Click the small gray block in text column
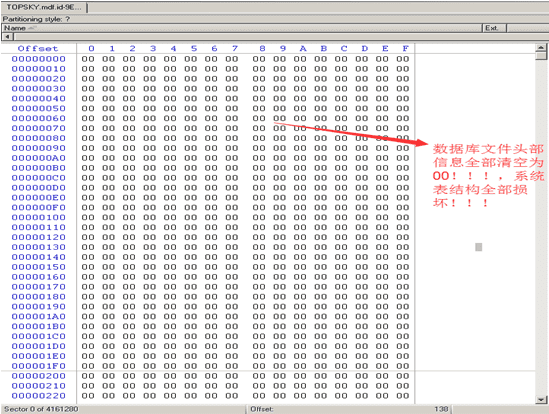The width and height of the screenshot is (549, 414). [479, 247]
